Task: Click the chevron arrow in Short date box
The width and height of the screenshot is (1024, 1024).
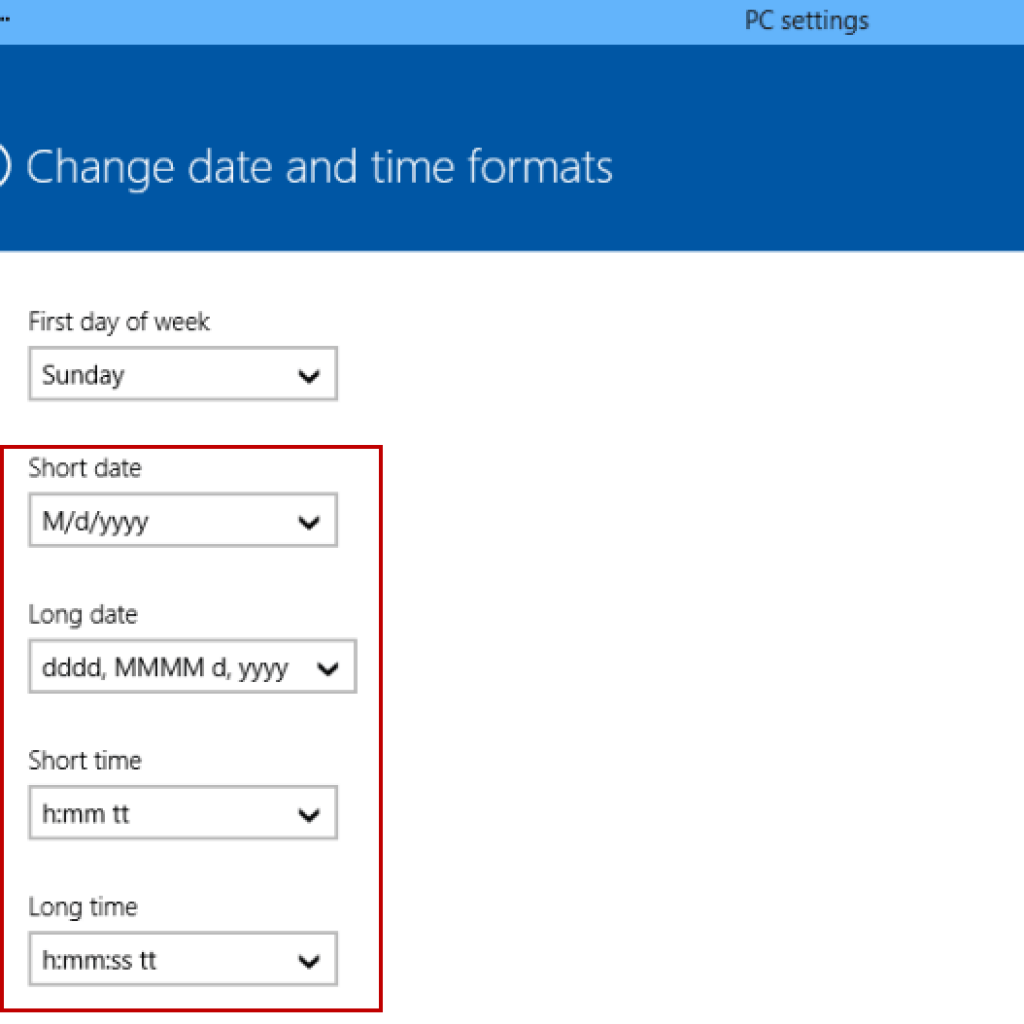Action: 309,522
